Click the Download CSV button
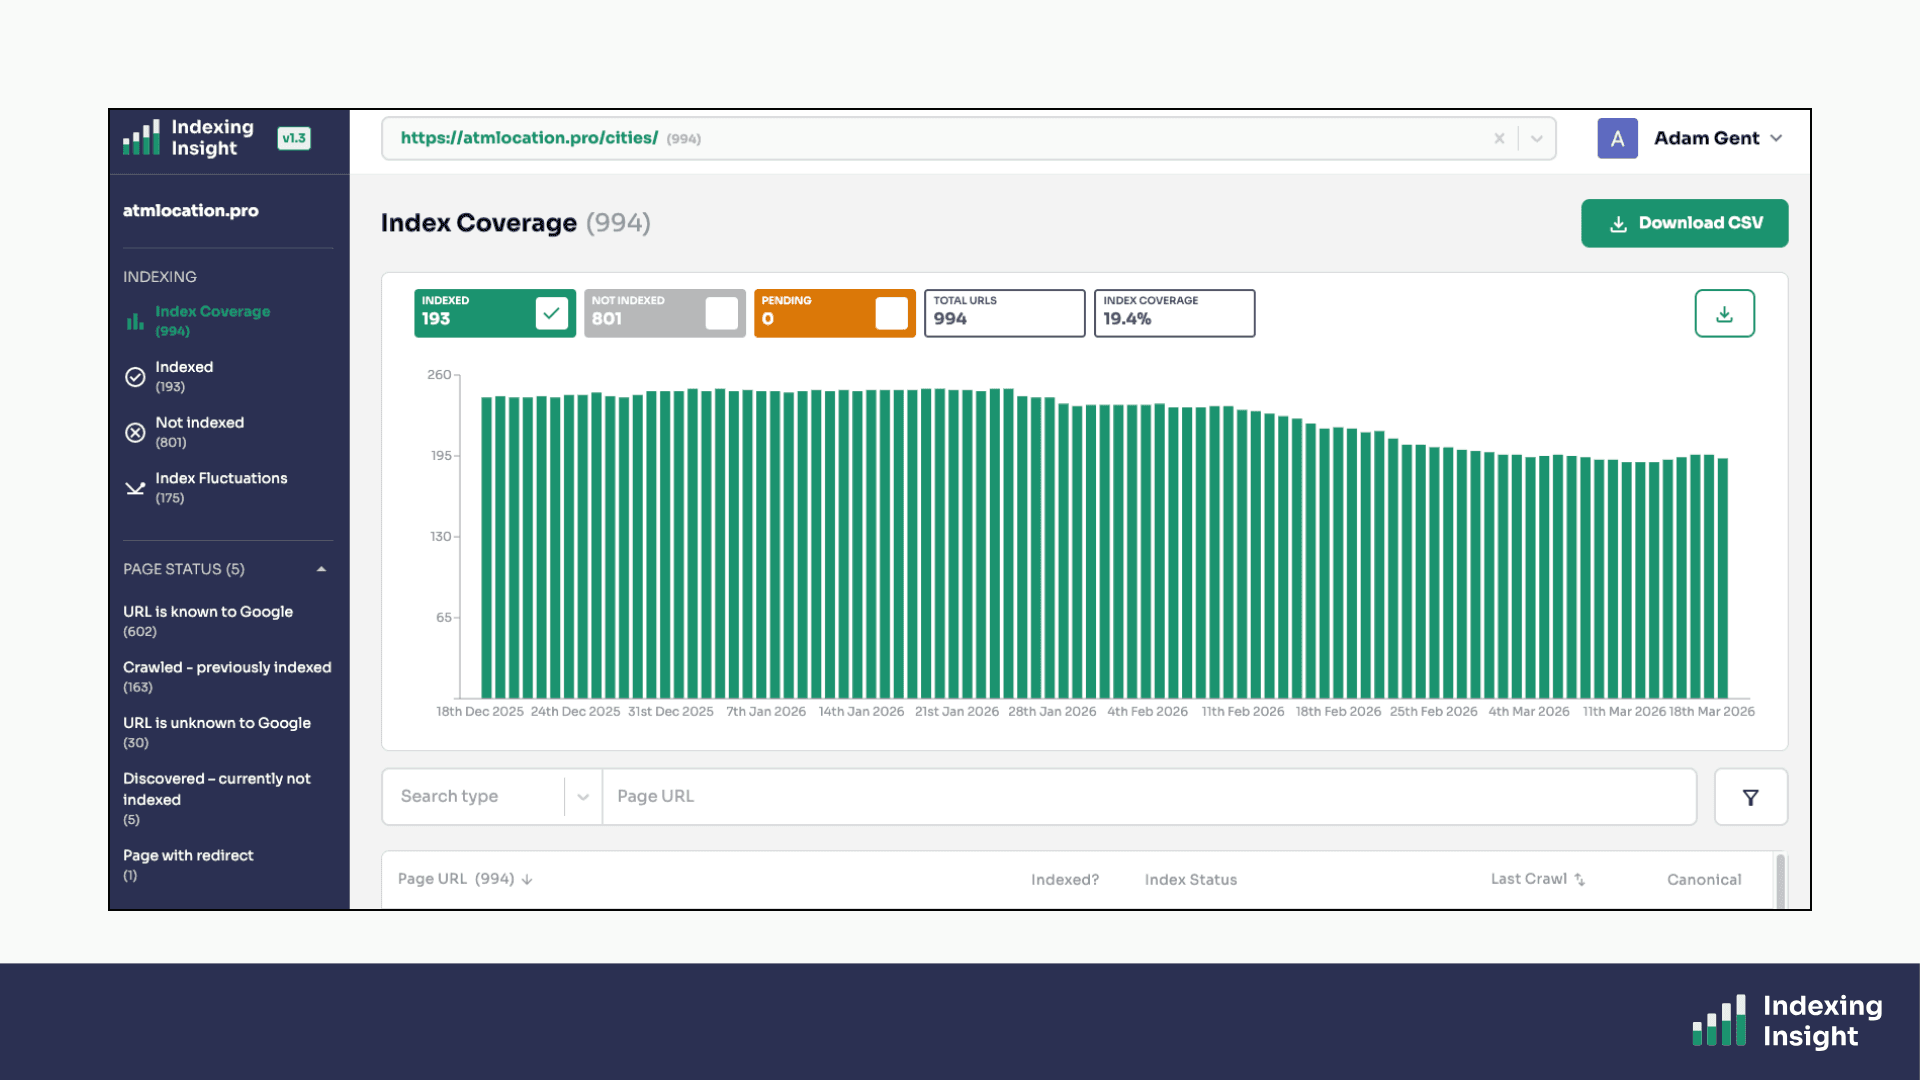The height and width of the screenshot is (1080, 1920). click(1684, 223)
